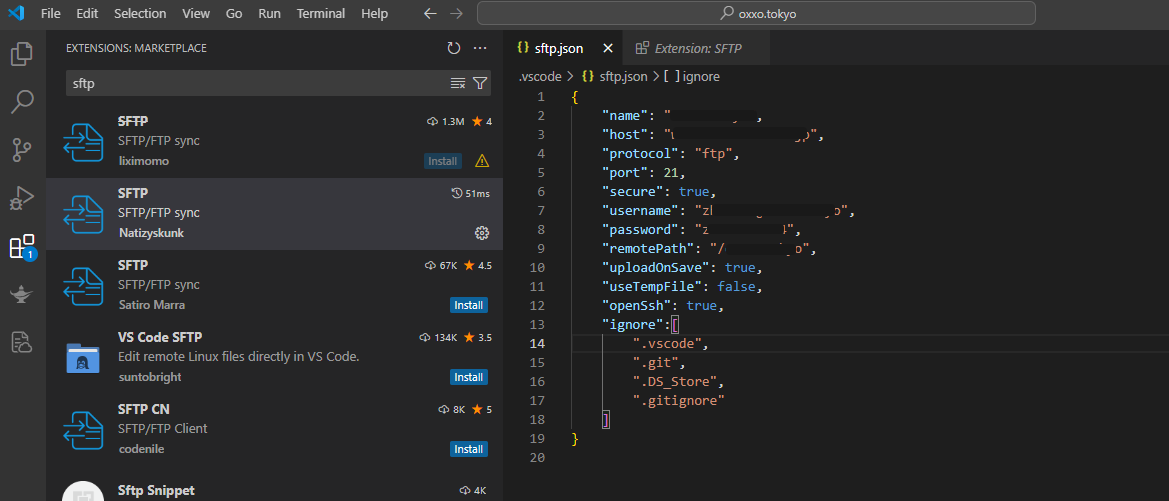Viewport: 1169px width, 501px height.
Task: Open the Terminal menu
Action: [321, 13]
